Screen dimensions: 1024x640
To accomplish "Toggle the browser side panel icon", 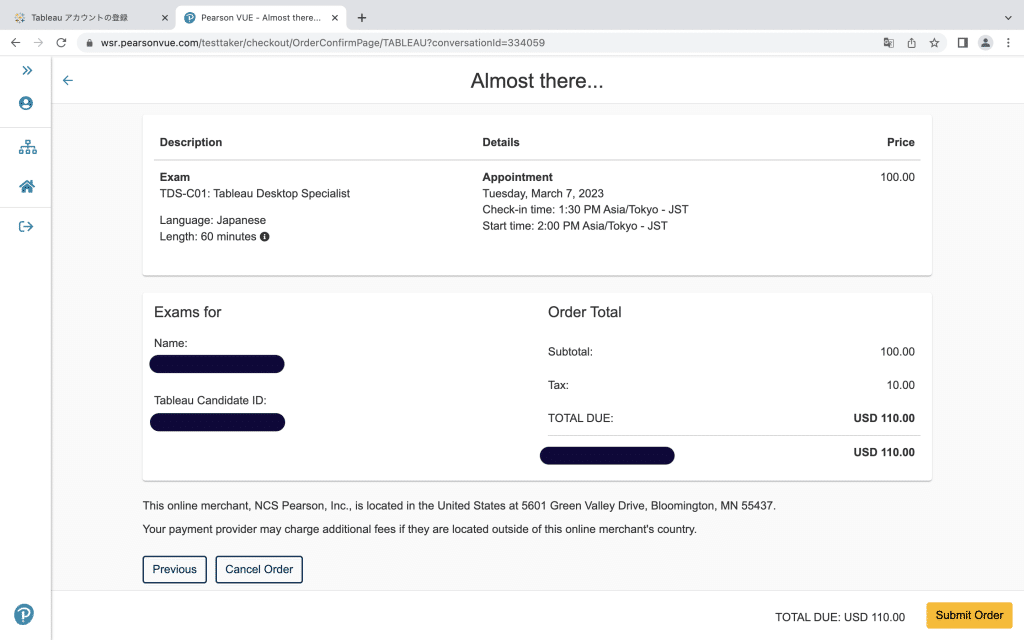I will click(x=962, y=43).
